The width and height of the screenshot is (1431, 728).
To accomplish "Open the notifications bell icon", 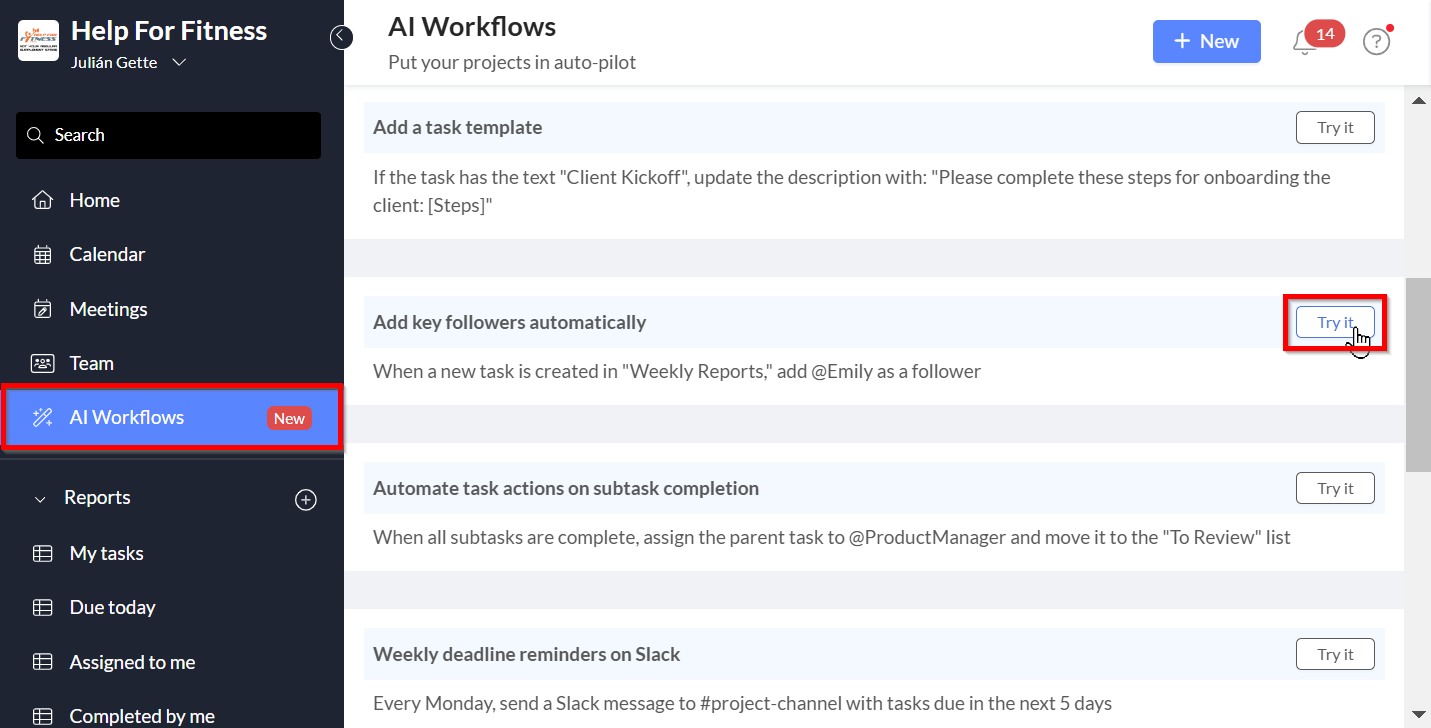I will (x=1304, y=43).
